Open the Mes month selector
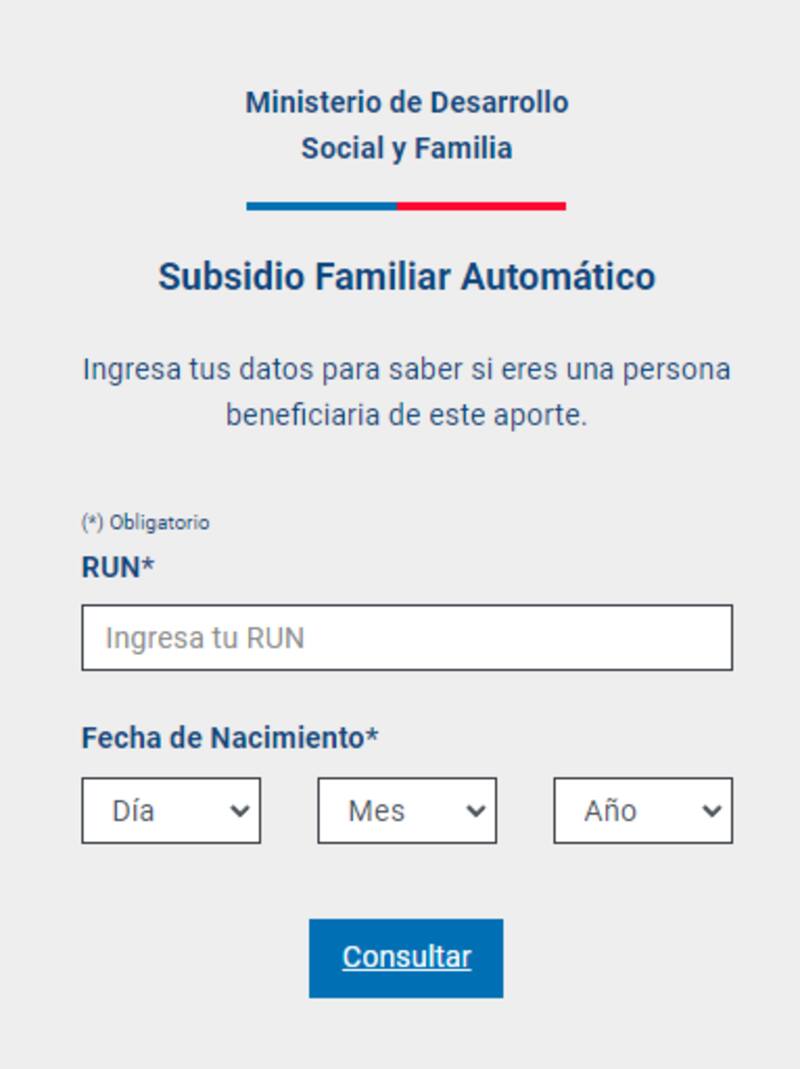 [x=406, y=811]
